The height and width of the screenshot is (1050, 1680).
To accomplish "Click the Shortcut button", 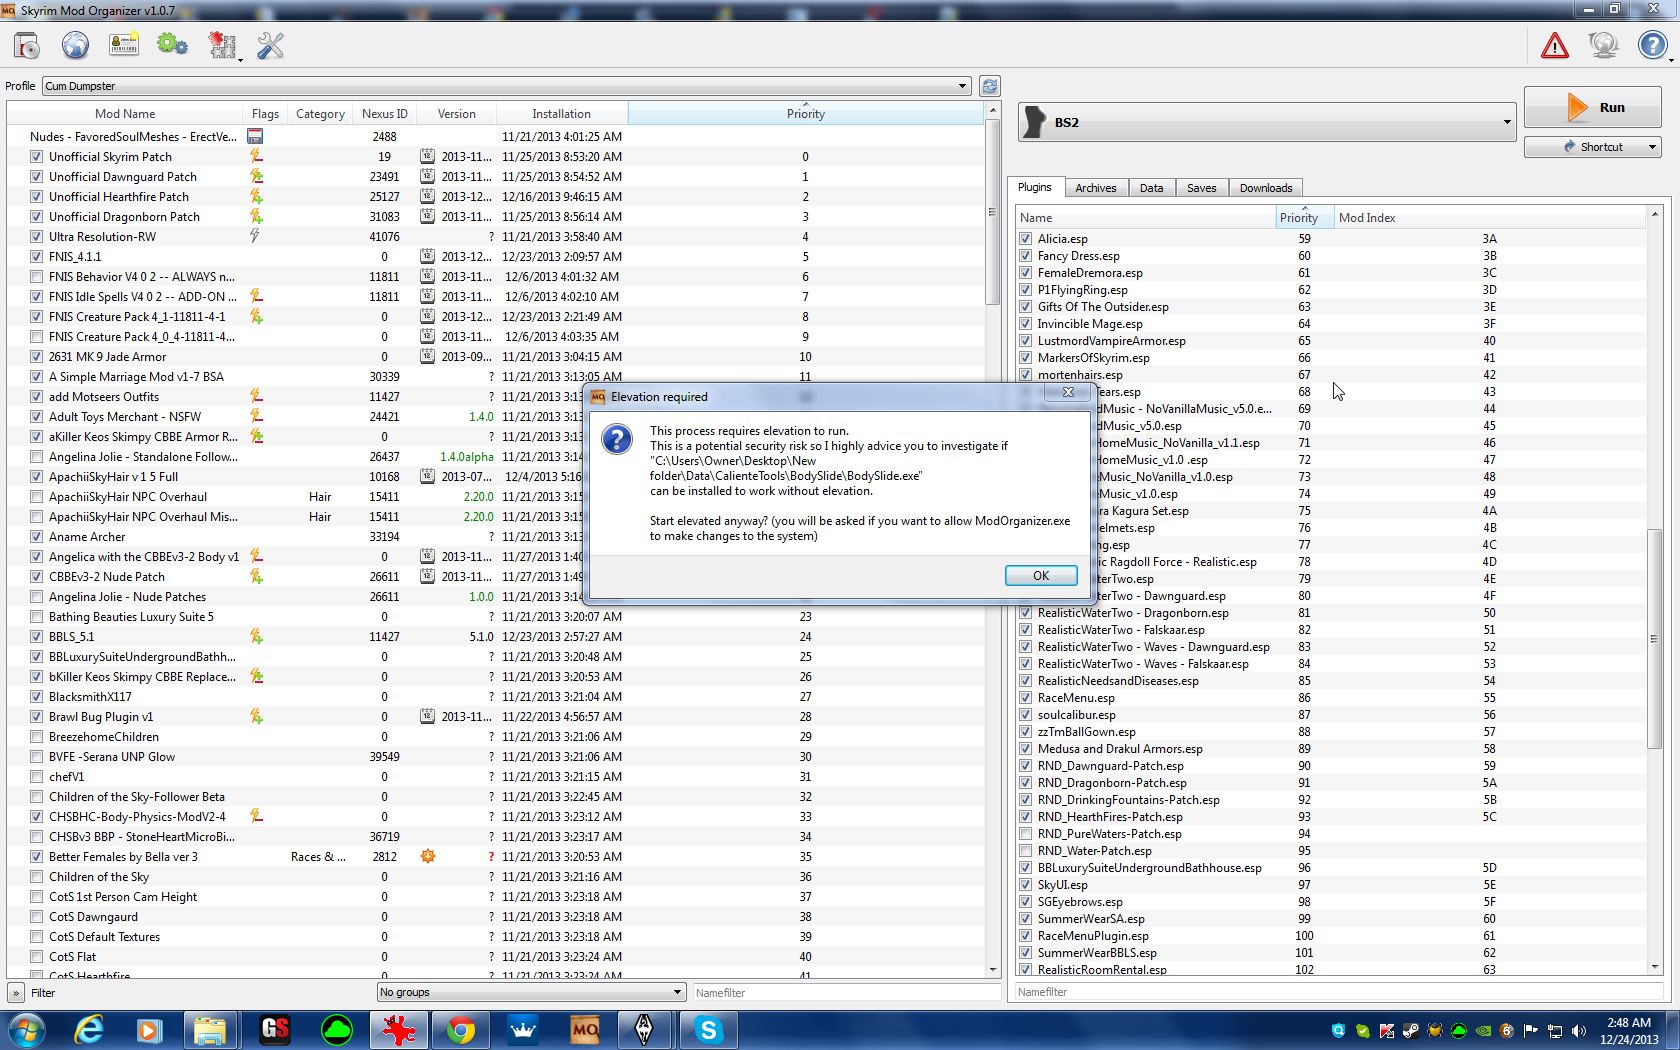I will [x=1593, y=147].
